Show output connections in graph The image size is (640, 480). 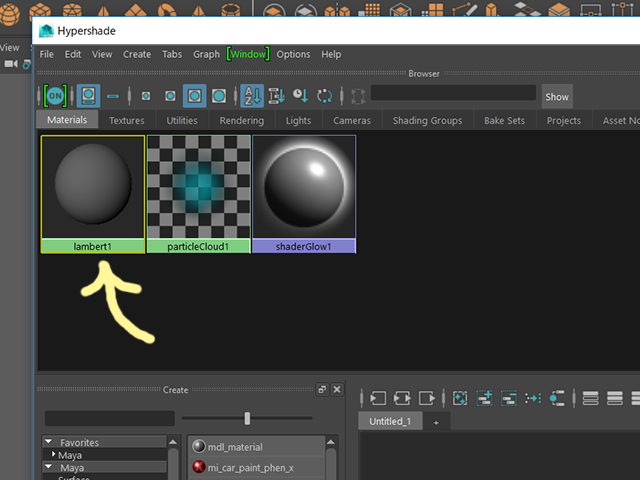[427, 398]
